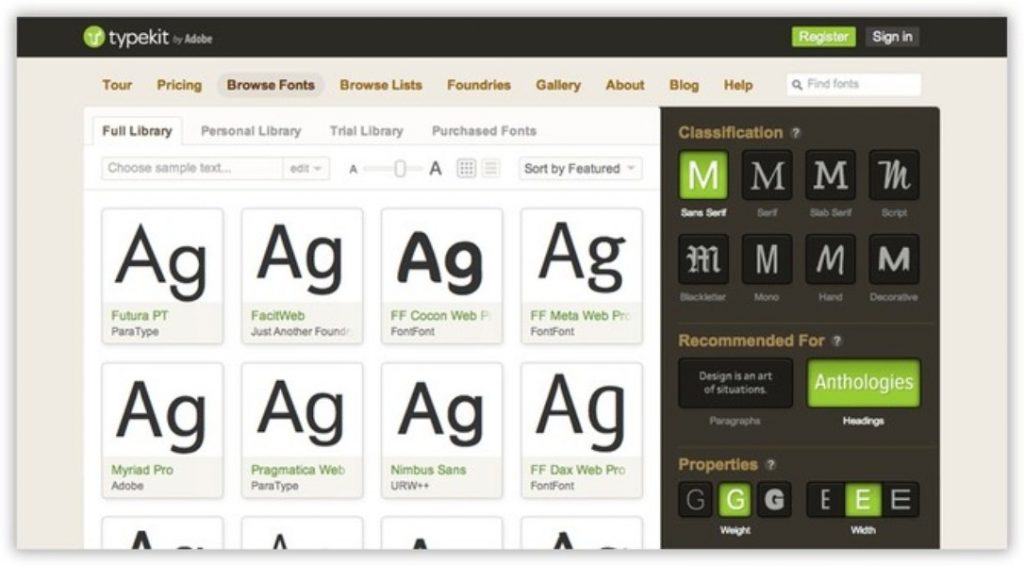Viewport: 1024px width, 566px height.
Task: Open the Pragmatica Web font card
Action: 302,431
